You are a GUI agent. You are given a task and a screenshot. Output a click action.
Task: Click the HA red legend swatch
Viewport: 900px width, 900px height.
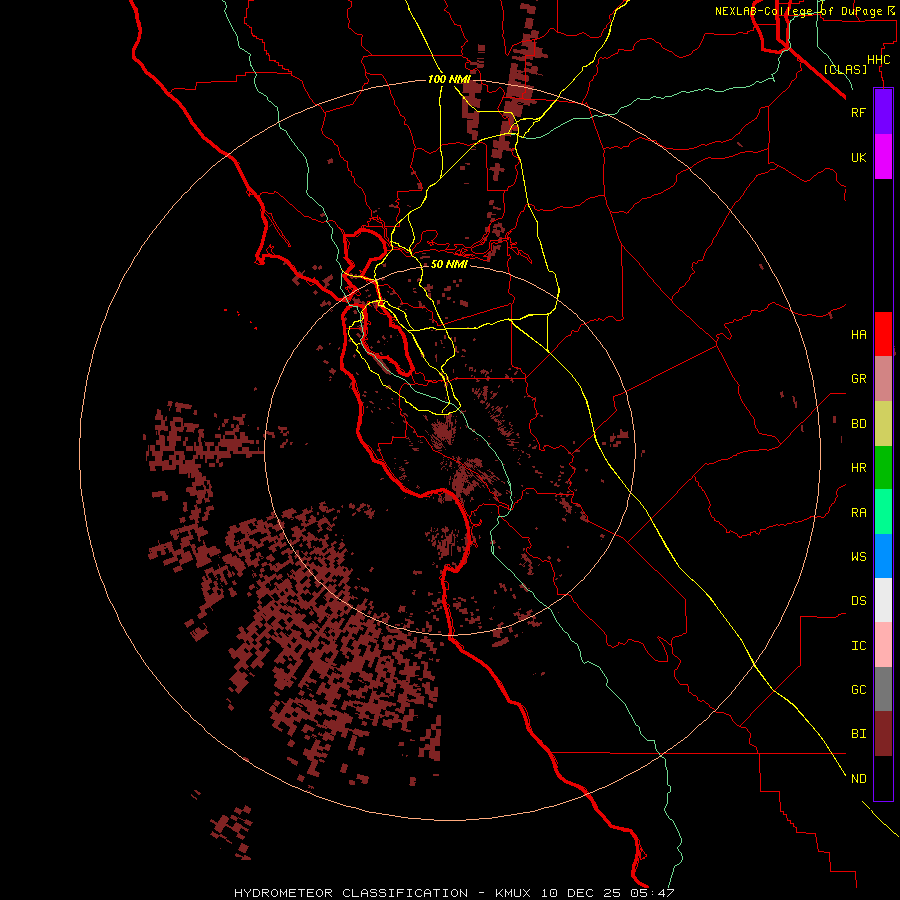pos(883,334)
